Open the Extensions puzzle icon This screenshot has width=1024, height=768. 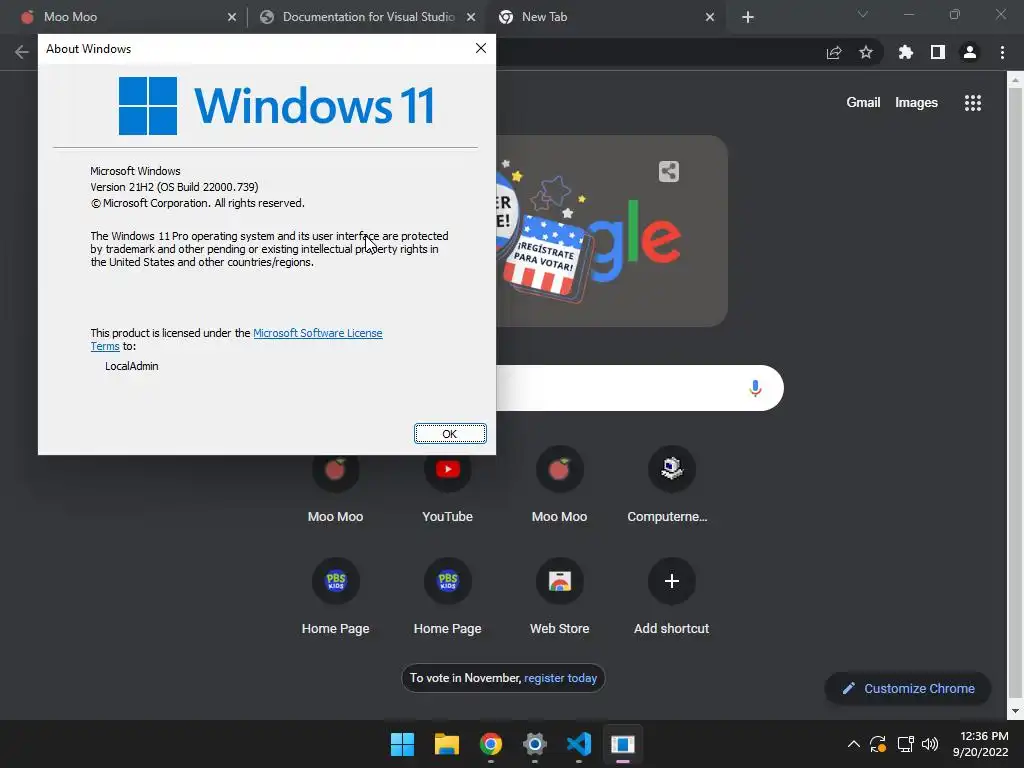[x=905, y=52]
